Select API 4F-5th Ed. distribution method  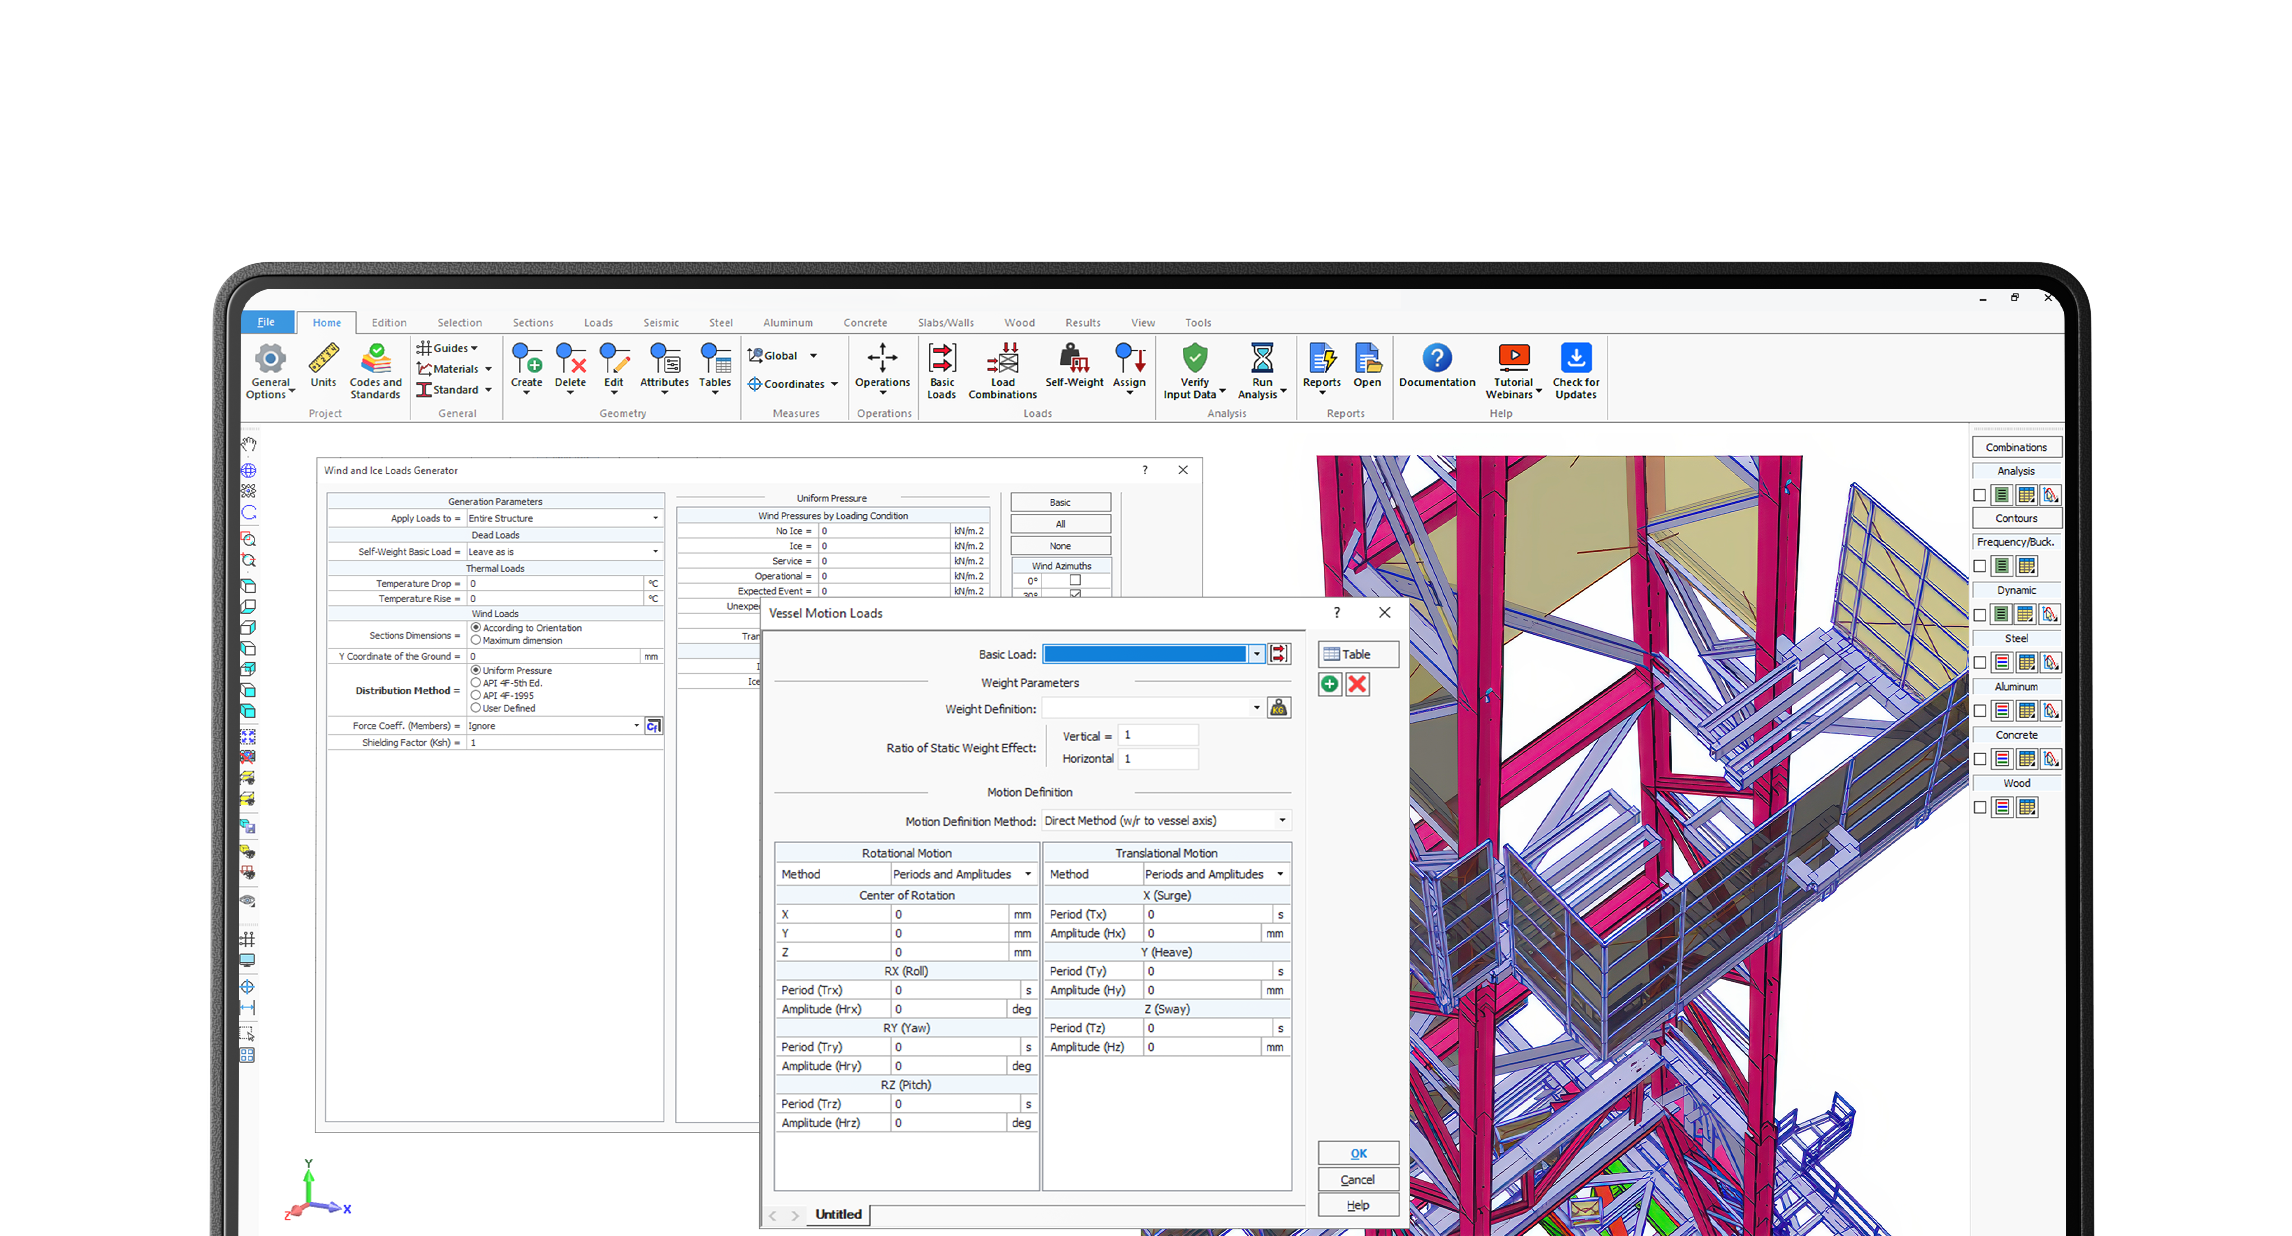click(476, 683)
